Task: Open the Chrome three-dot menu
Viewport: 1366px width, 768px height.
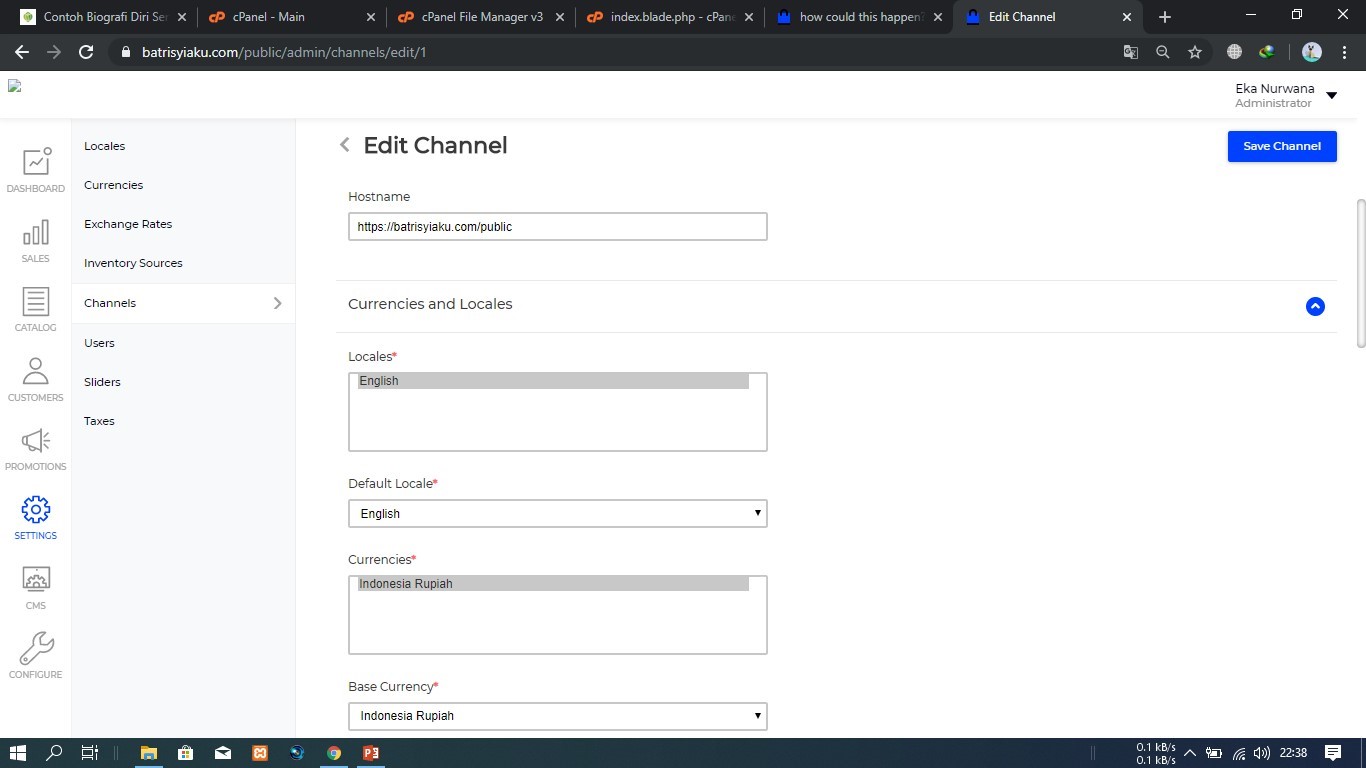Action: pyautogui.click(x=1343, y=52)
